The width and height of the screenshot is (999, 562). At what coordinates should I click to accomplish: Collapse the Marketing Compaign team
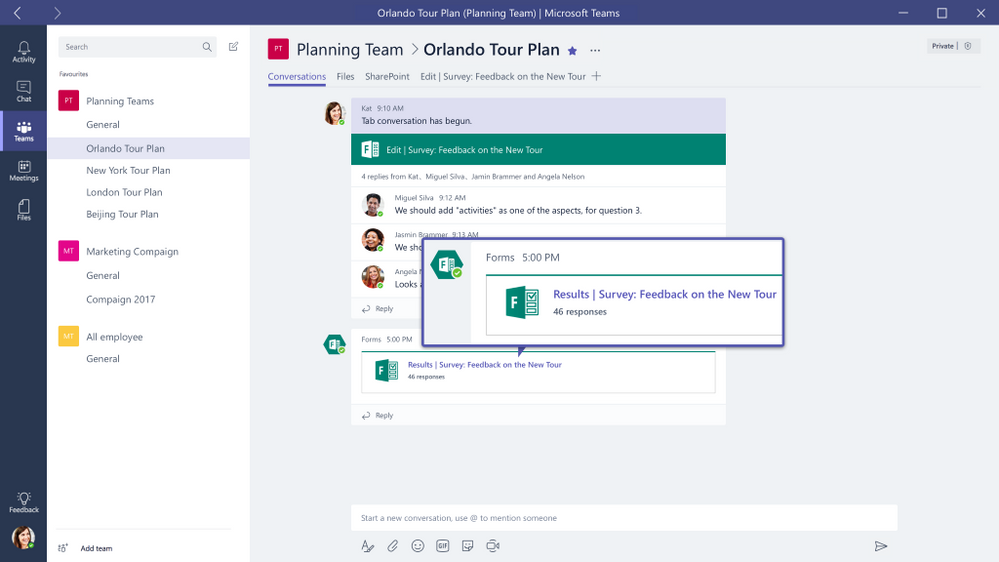click(132, 252)
